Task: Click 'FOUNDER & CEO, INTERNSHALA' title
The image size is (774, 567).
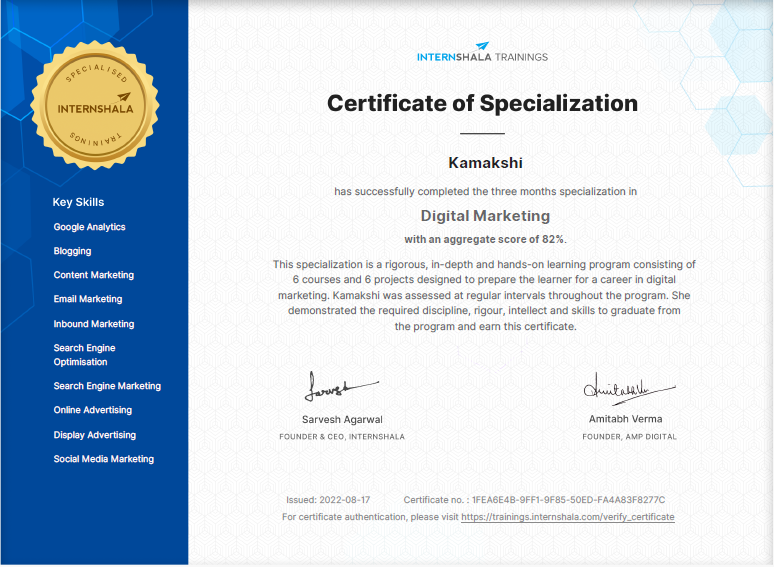Action: tap(342, 437)
